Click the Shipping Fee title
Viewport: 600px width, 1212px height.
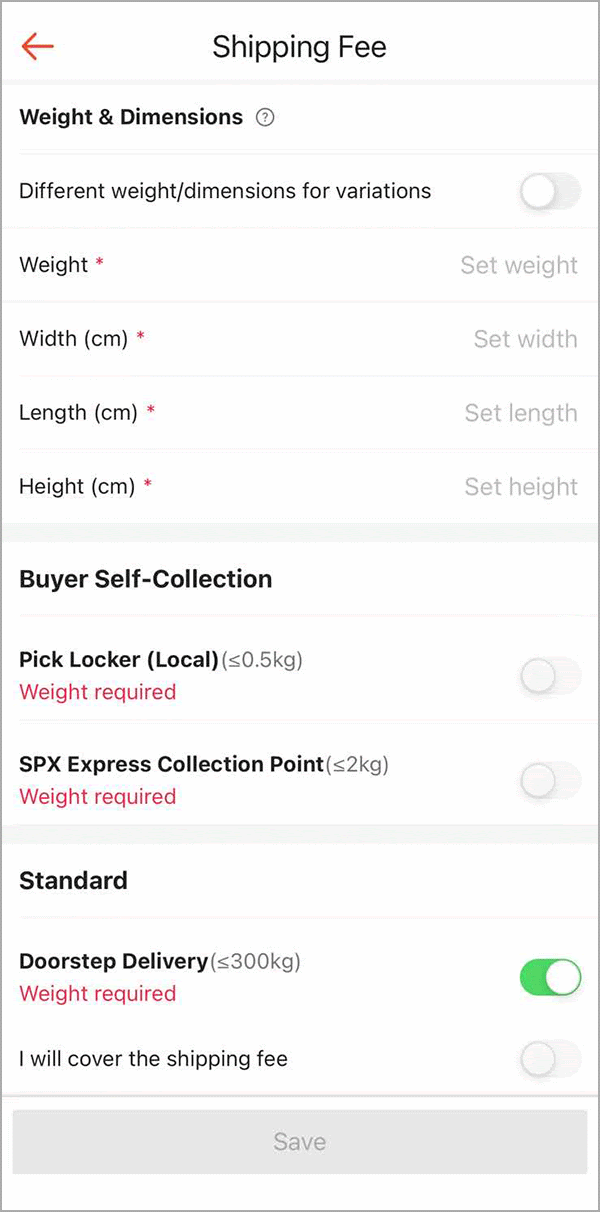point(299,46)
